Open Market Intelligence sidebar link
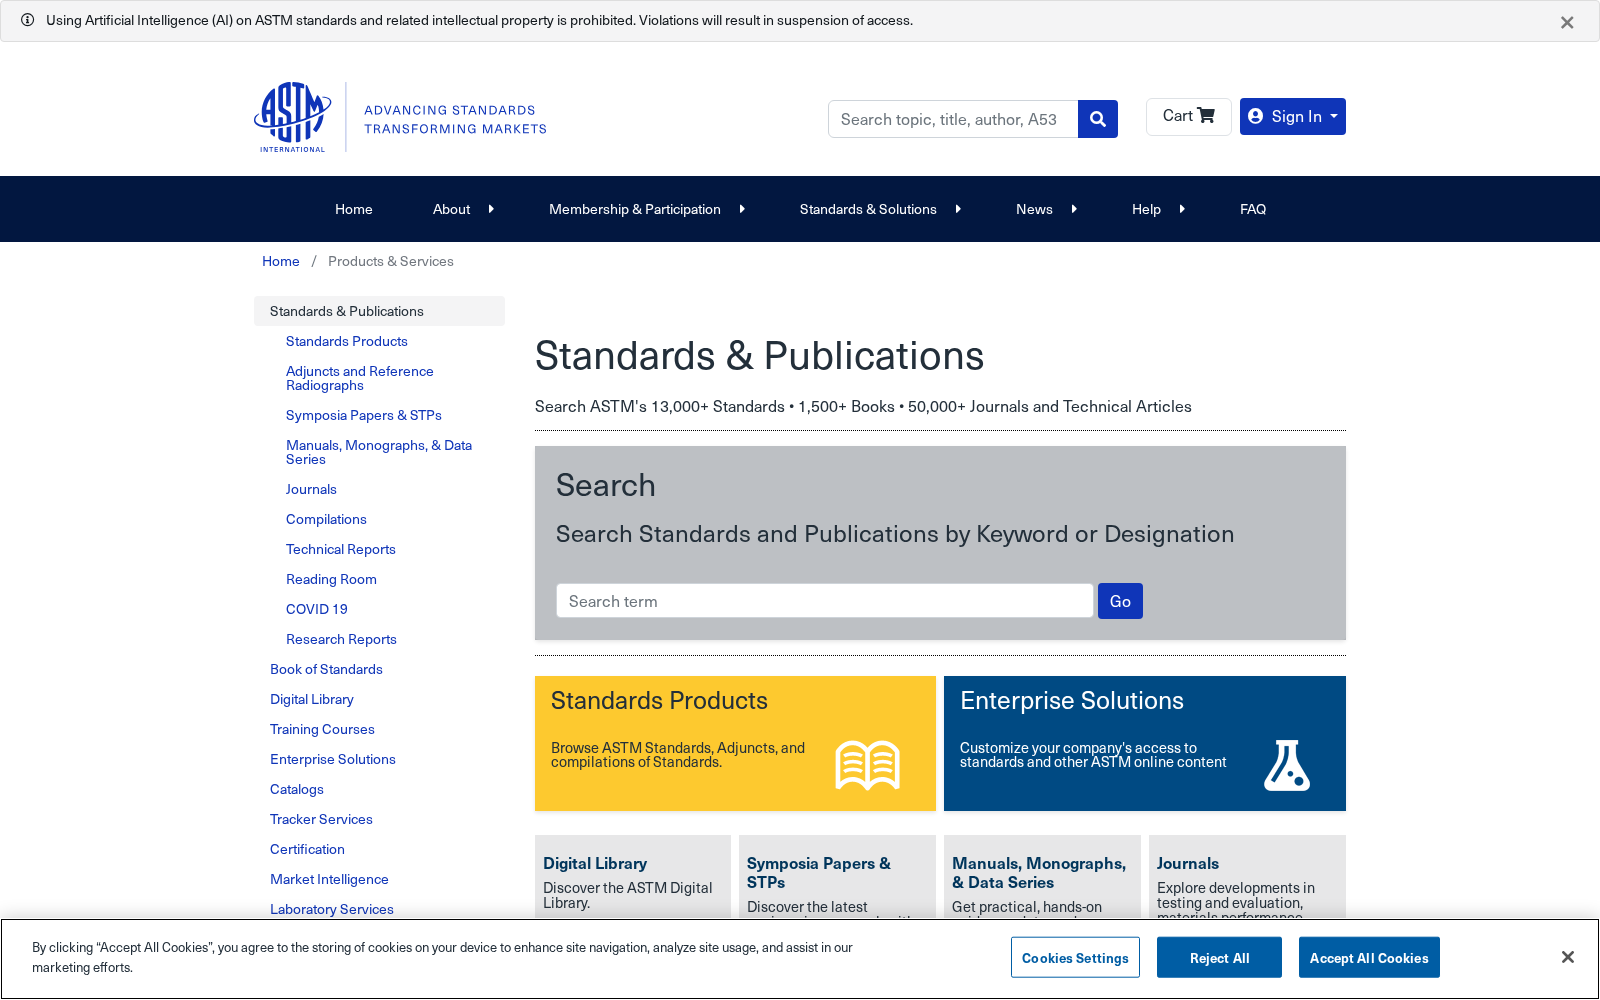The height and width of the screenshot is (1000, 1600). coord(329,879)
